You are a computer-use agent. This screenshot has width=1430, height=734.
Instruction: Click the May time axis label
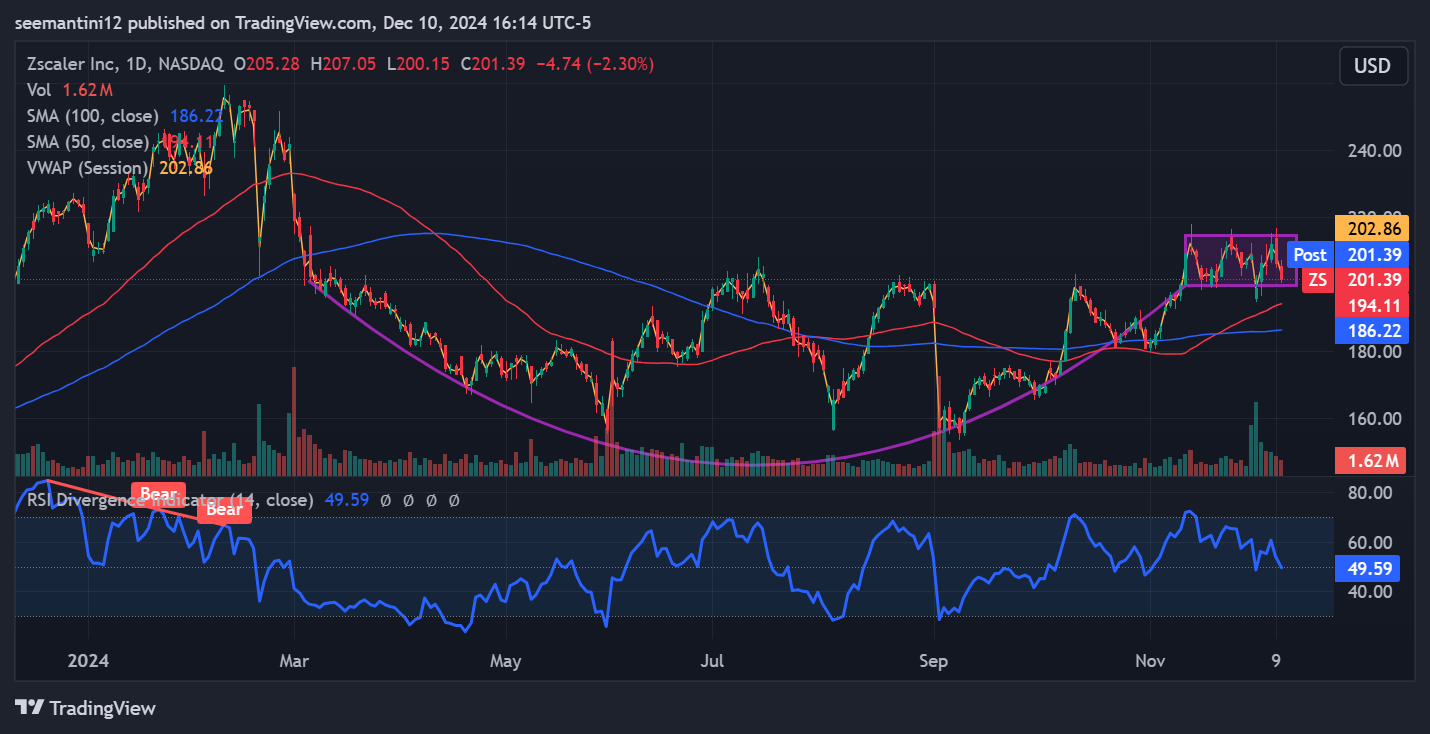pos(506,661)
